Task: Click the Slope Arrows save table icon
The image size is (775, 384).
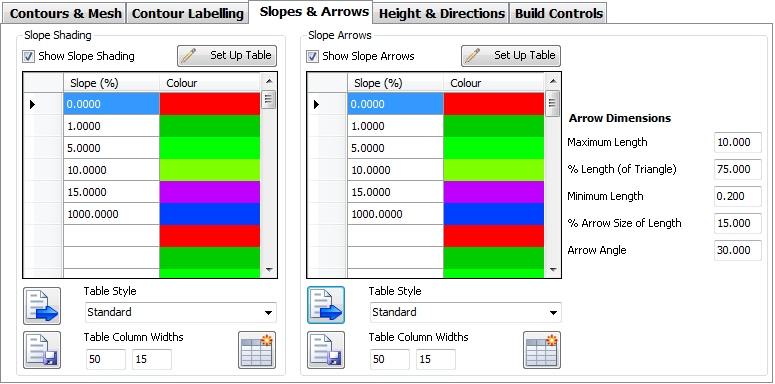Action: click(326, 350)
